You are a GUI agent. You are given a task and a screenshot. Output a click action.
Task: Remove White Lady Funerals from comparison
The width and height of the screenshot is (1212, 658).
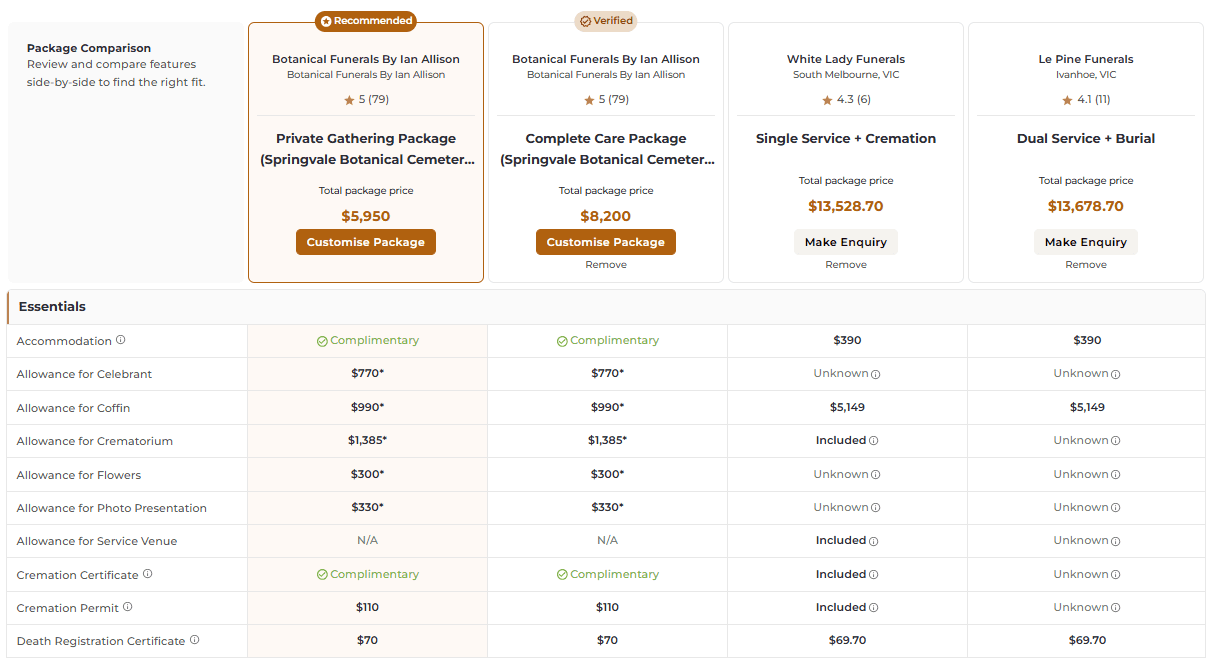[x=846, y=265]
